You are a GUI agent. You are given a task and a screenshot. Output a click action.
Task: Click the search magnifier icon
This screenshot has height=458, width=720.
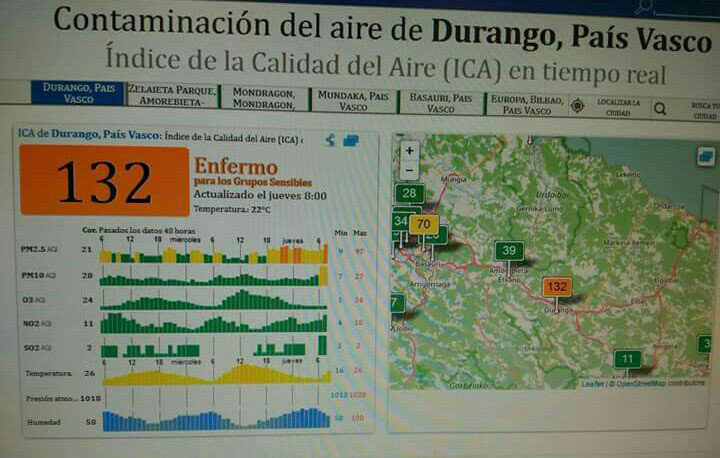click(x=660, y=107)
